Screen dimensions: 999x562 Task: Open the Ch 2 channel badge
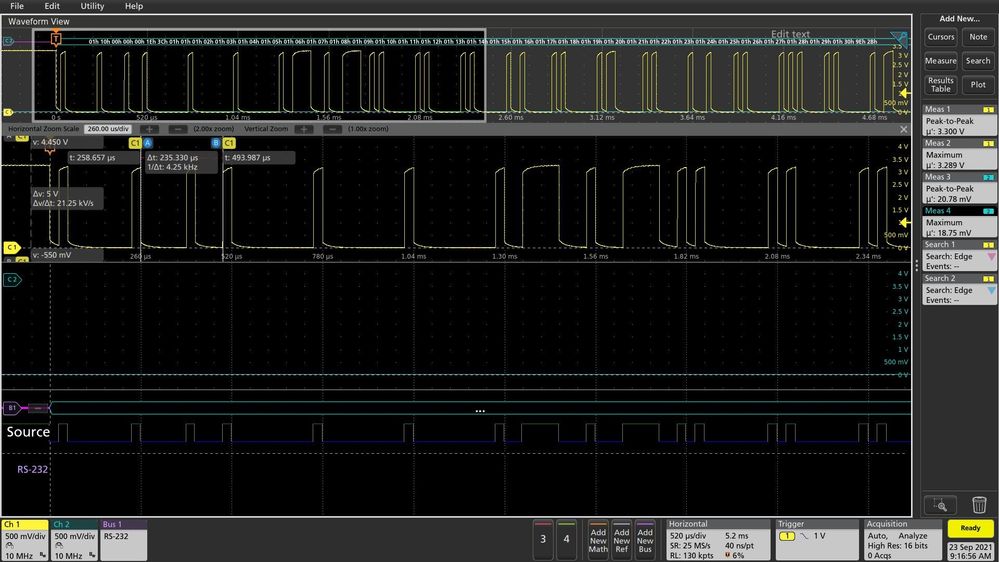[x=74, y=540]
